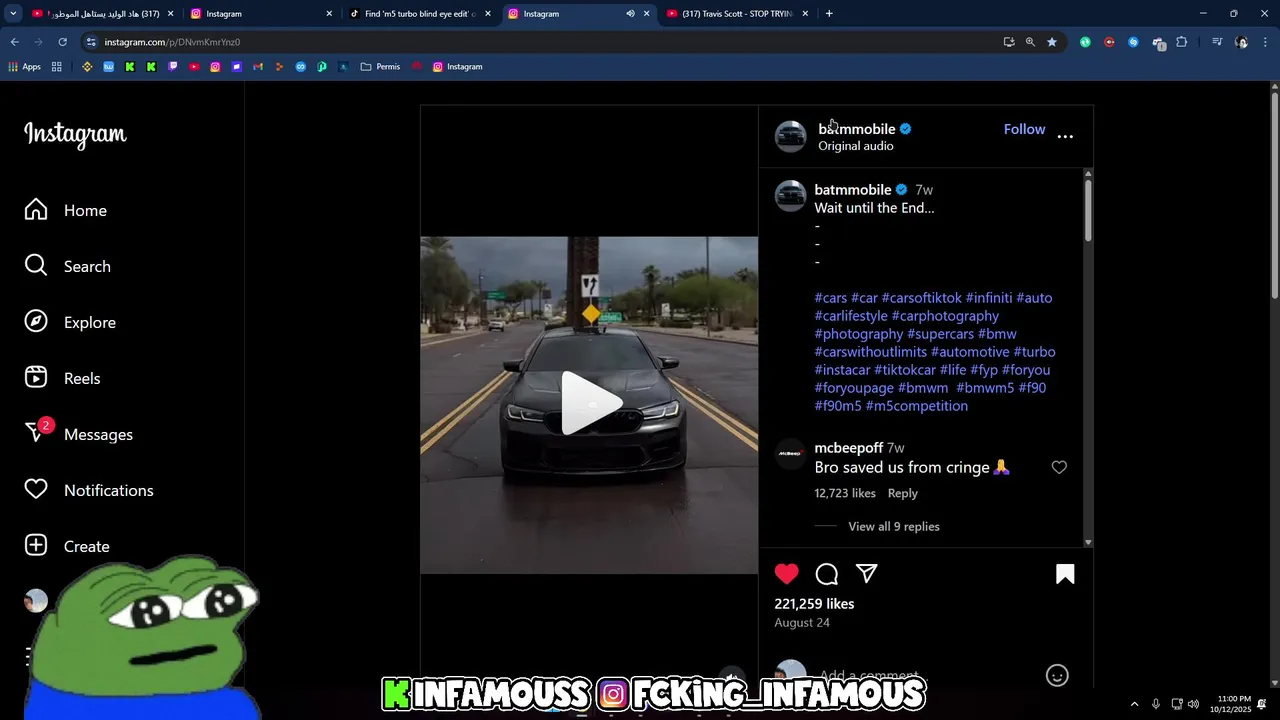
Task: Open the #carphotography hashtag
Action: tap(945, 316)
